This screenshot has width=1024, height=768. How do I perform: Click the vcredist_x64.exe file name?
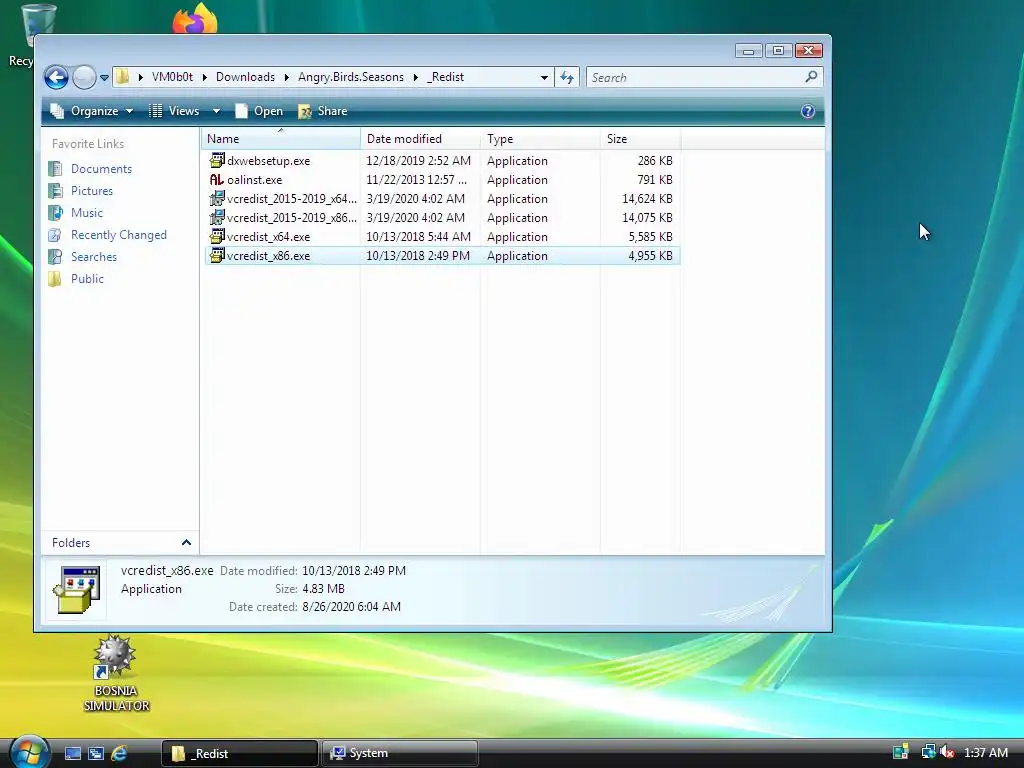[268, 236]
